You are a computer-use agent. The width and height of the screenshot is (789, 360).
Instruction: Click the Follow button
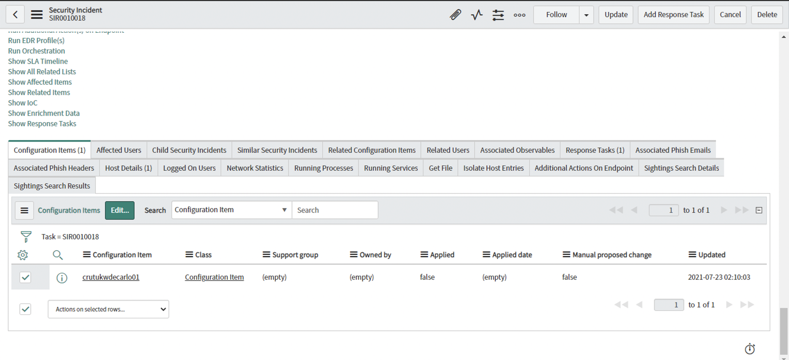tap(557, 15)
